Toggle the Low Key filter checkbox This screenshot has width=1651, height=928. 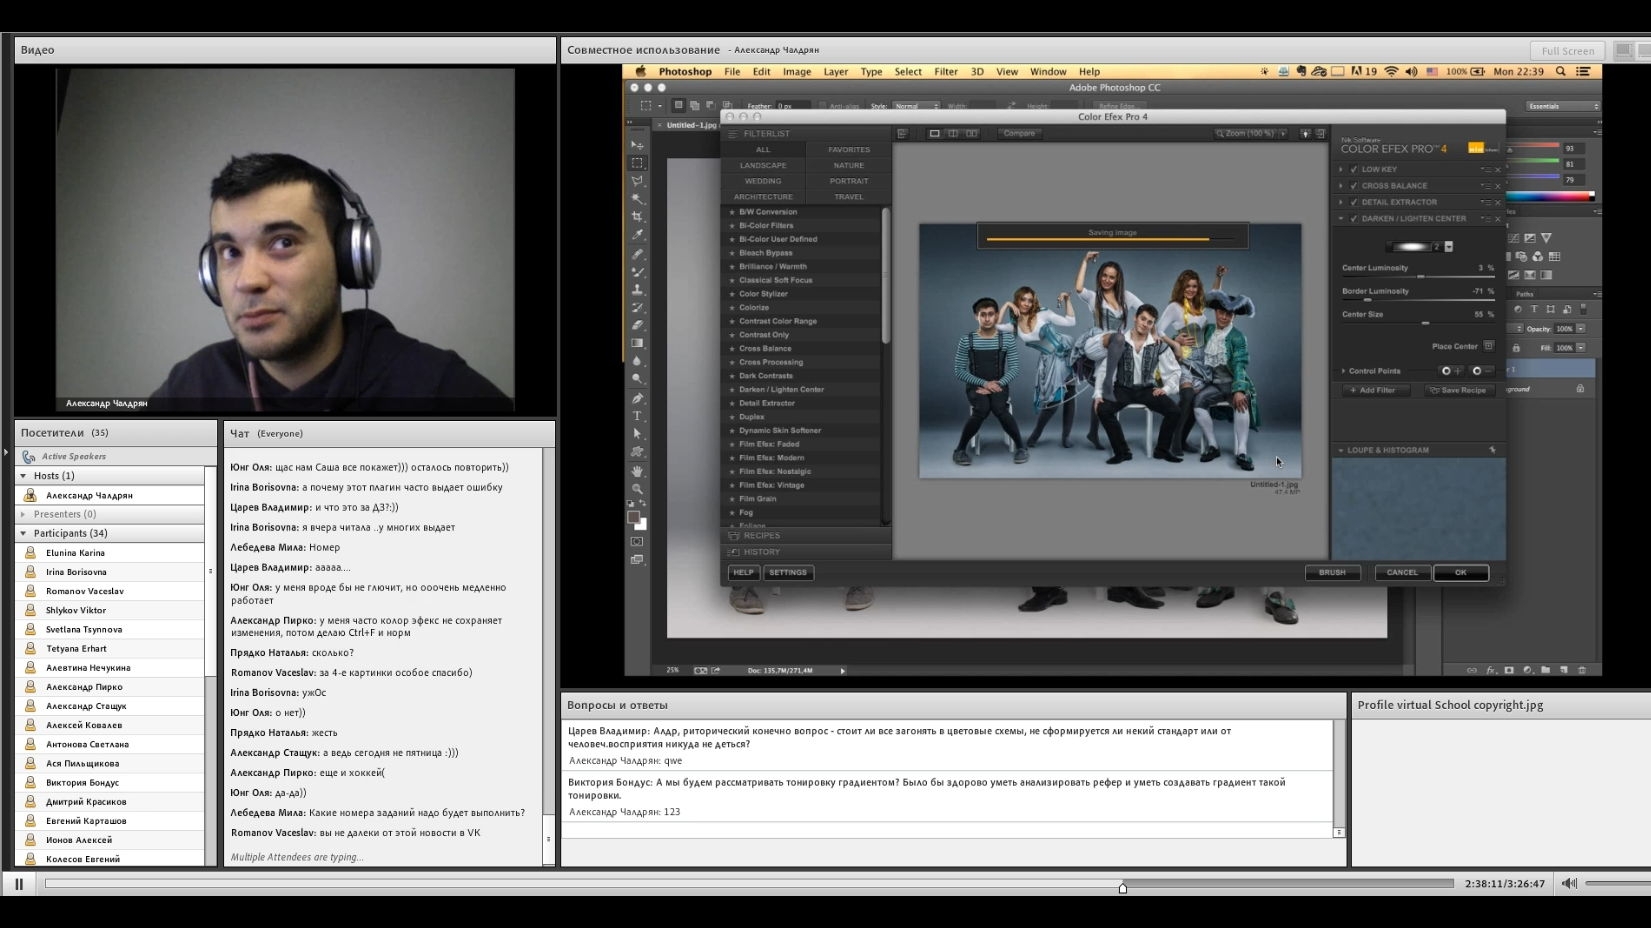pyautogui.click(x=1354, y=170)
